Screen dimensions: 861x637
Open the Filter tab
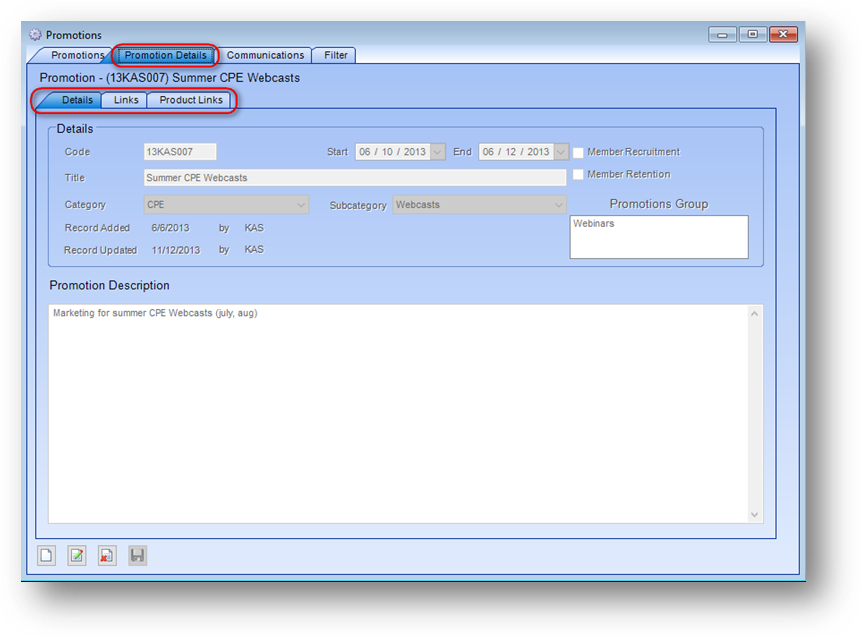(x=336, y=55)
